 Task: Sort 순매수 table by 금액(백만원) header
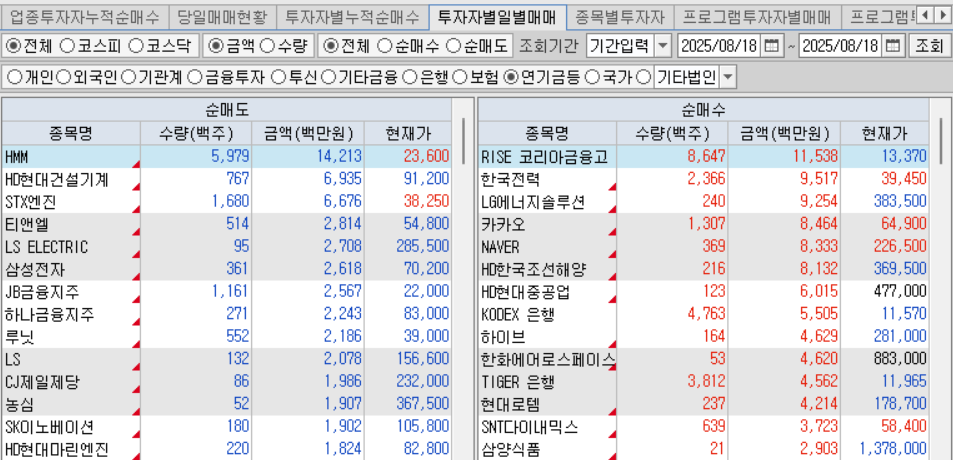(x=783, y=132)
